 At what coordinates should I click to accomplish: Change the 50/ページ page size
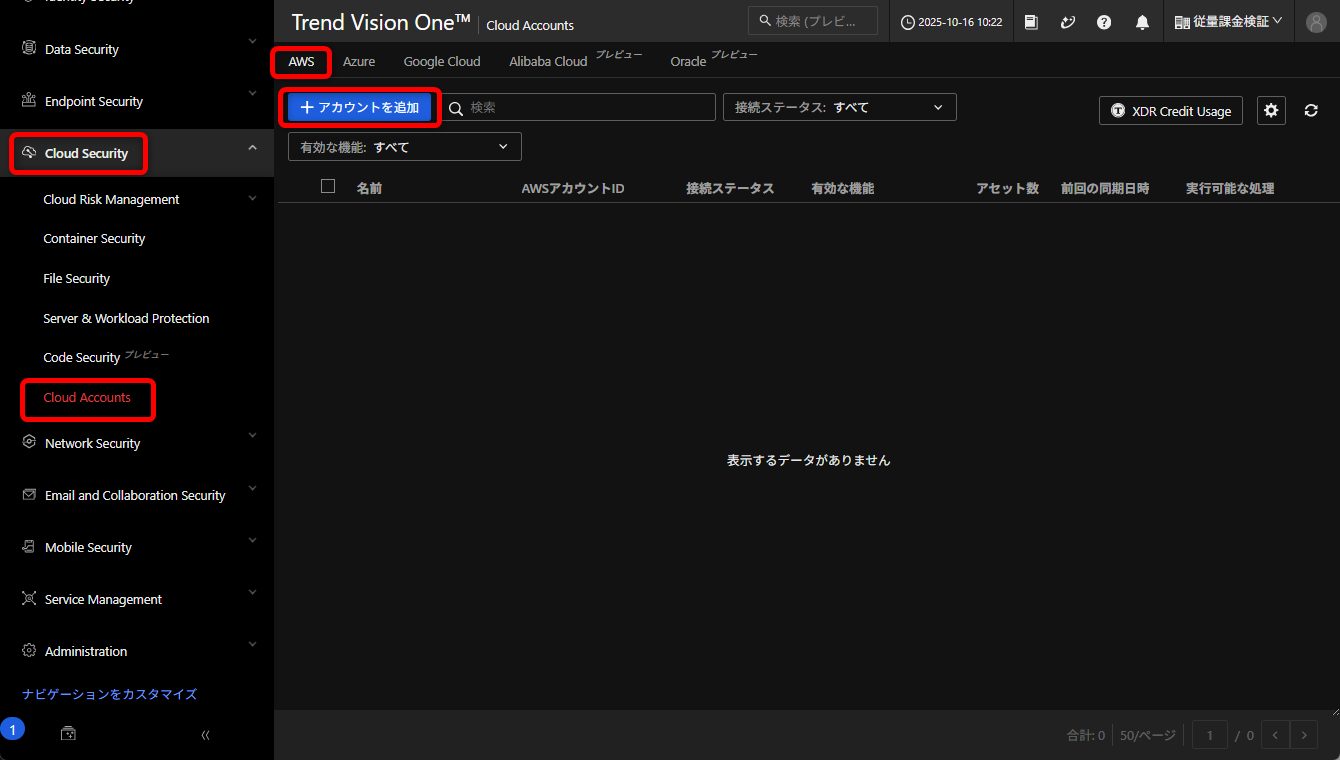(1148, 735)
